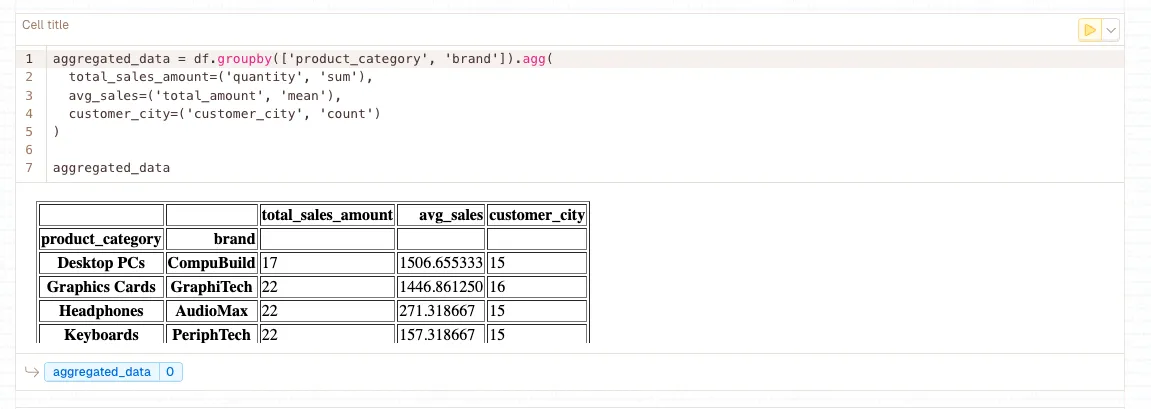Click line number 7 in the gutter

click(29, 168)
